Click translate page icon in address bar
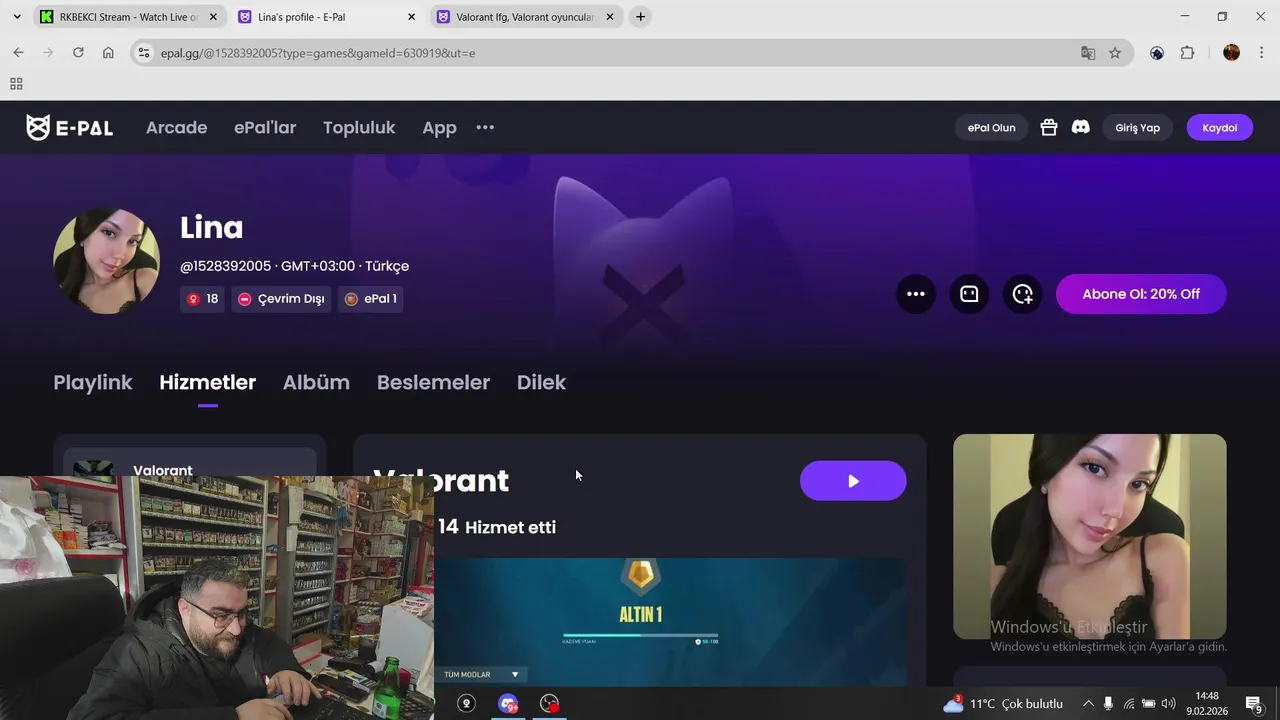The height and width of the screenshot is (720, 1280). coord(1088,53)
